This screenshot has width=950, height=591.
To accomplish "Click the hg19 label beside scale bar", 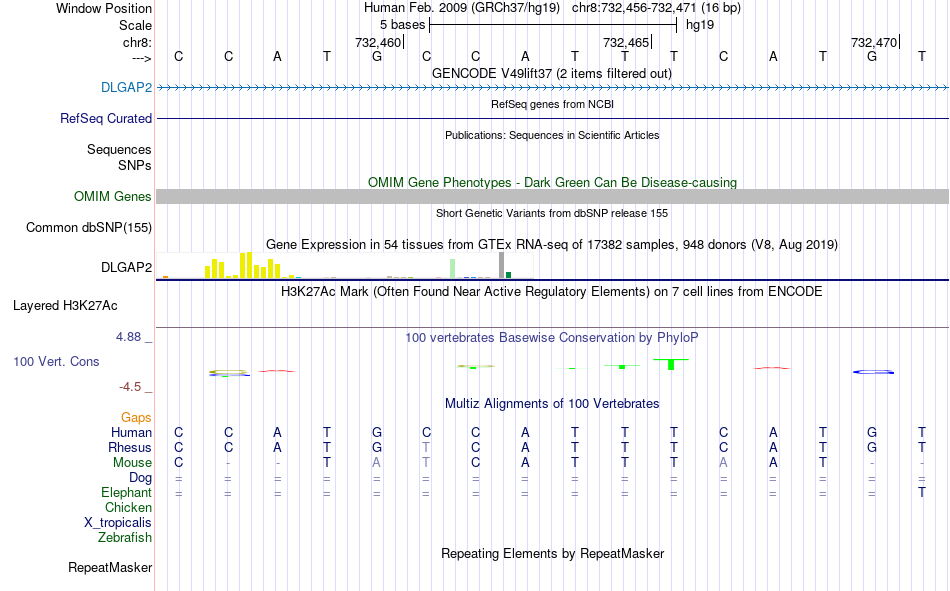I will pos(700,25).
